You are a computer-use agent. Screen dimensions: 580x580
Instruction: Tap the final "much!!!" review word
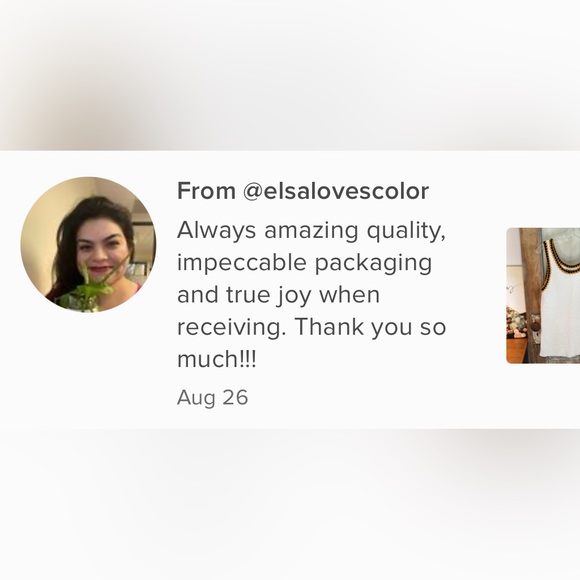(216, 359)
